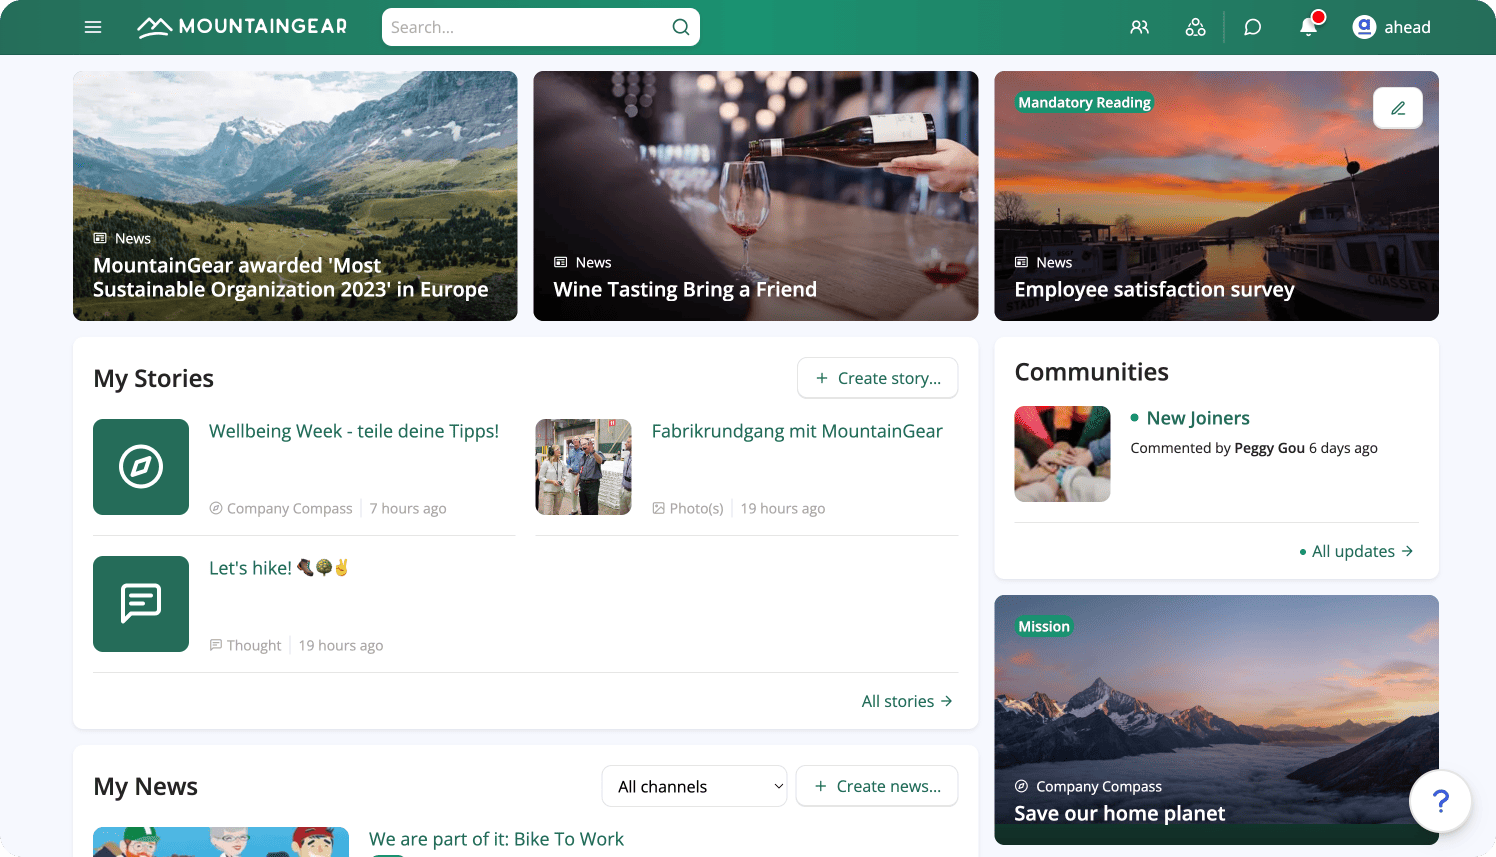Open the New Joiners community link
The image size is (1496, 857).
(1198, 418)
